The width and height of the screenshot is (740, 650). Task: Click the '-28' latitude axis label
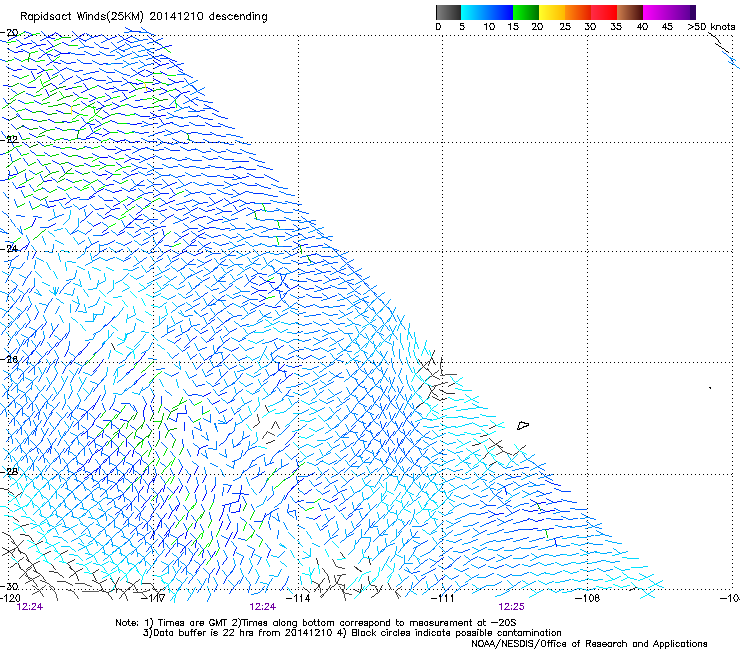pyautogui.click(x=10, y=472)
